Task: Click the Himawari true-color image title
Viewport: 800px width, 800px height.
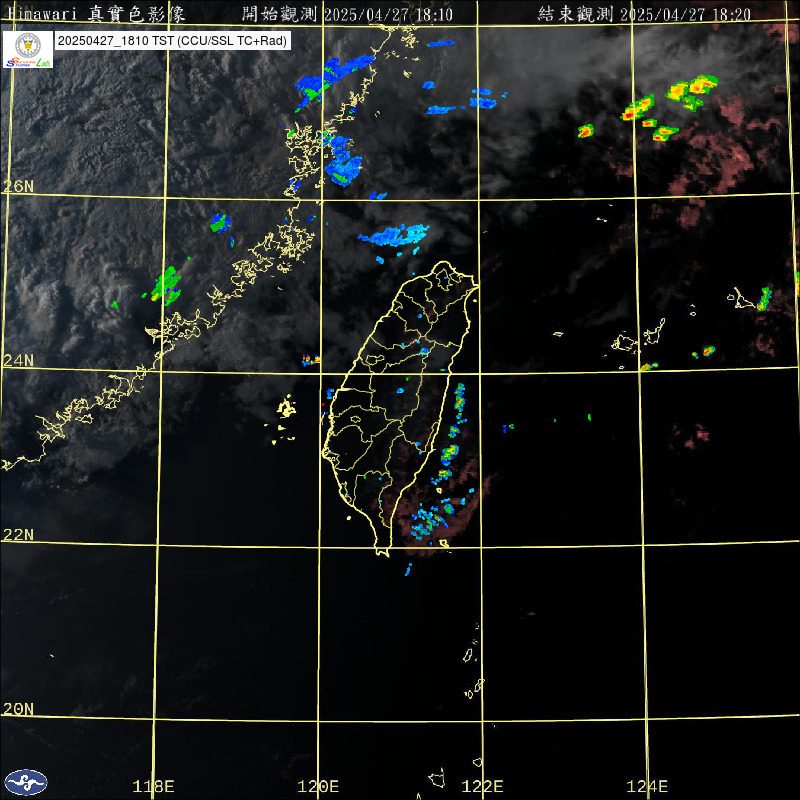Action: point(97,14)
